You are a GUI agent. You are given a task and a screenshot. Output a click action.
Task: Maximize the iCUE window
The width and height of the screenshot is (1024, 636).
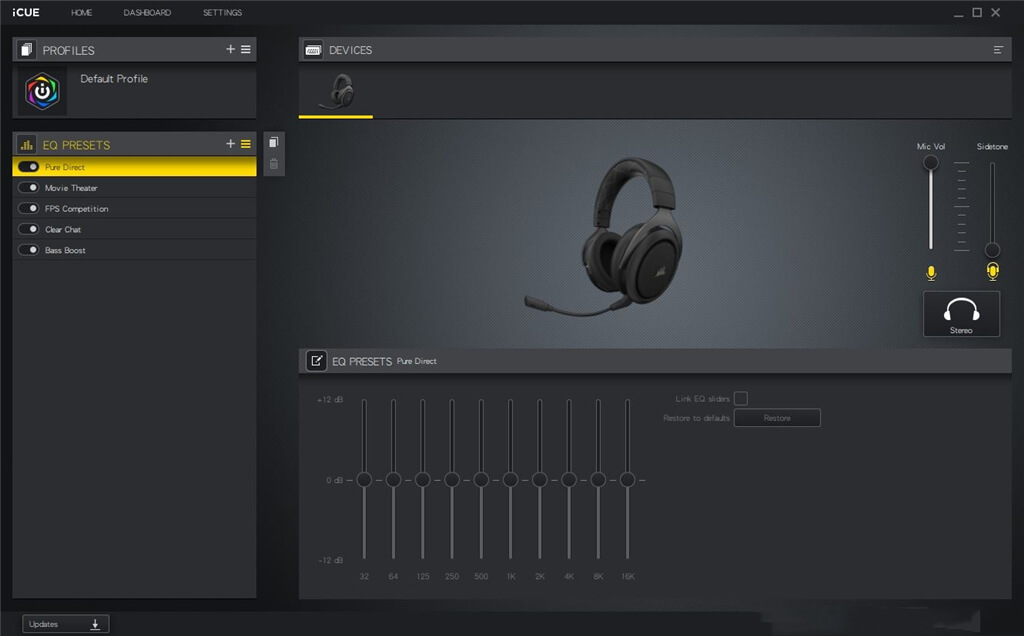(977, 12)
